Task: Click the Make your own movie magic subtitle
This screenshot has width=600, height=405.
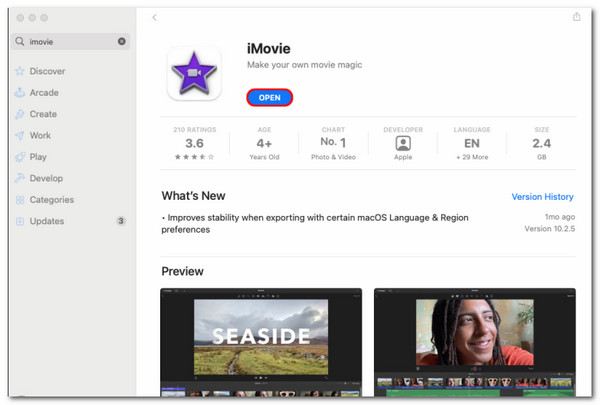Action: tap(304, 65)
